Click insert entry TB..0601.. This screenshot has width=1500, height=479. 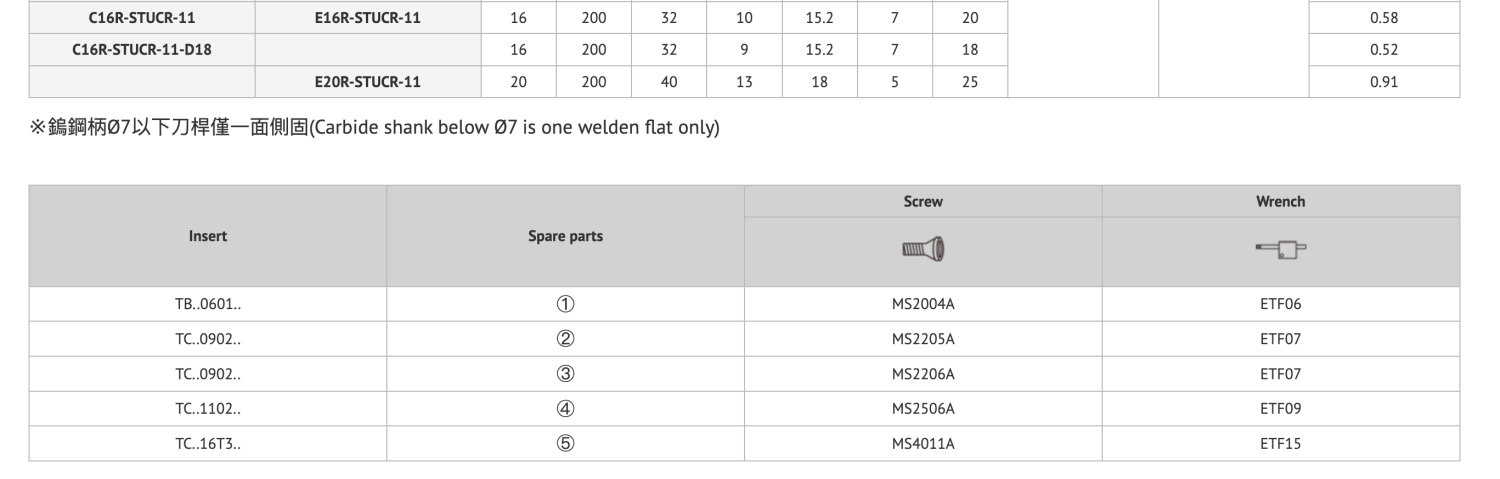[x=208, y=305]
